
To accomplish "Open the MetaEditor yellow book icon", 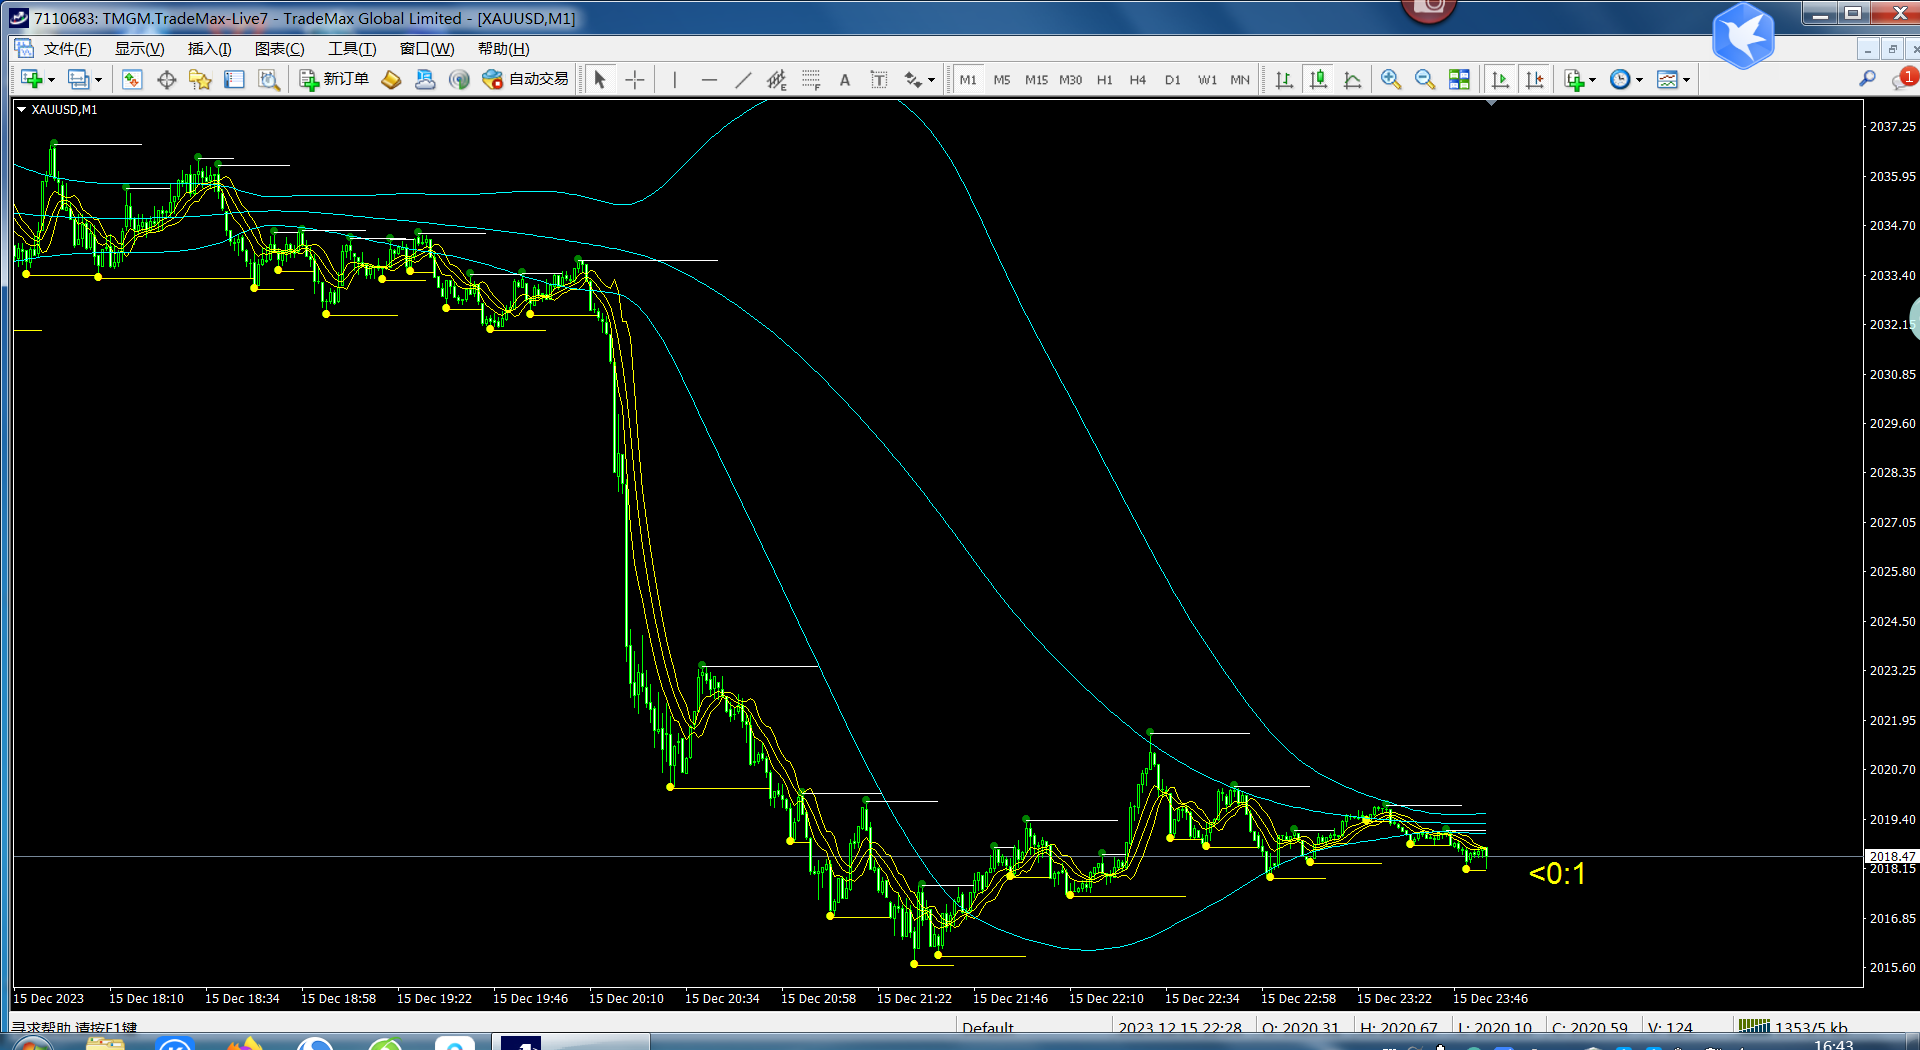I will coord(391,79).
